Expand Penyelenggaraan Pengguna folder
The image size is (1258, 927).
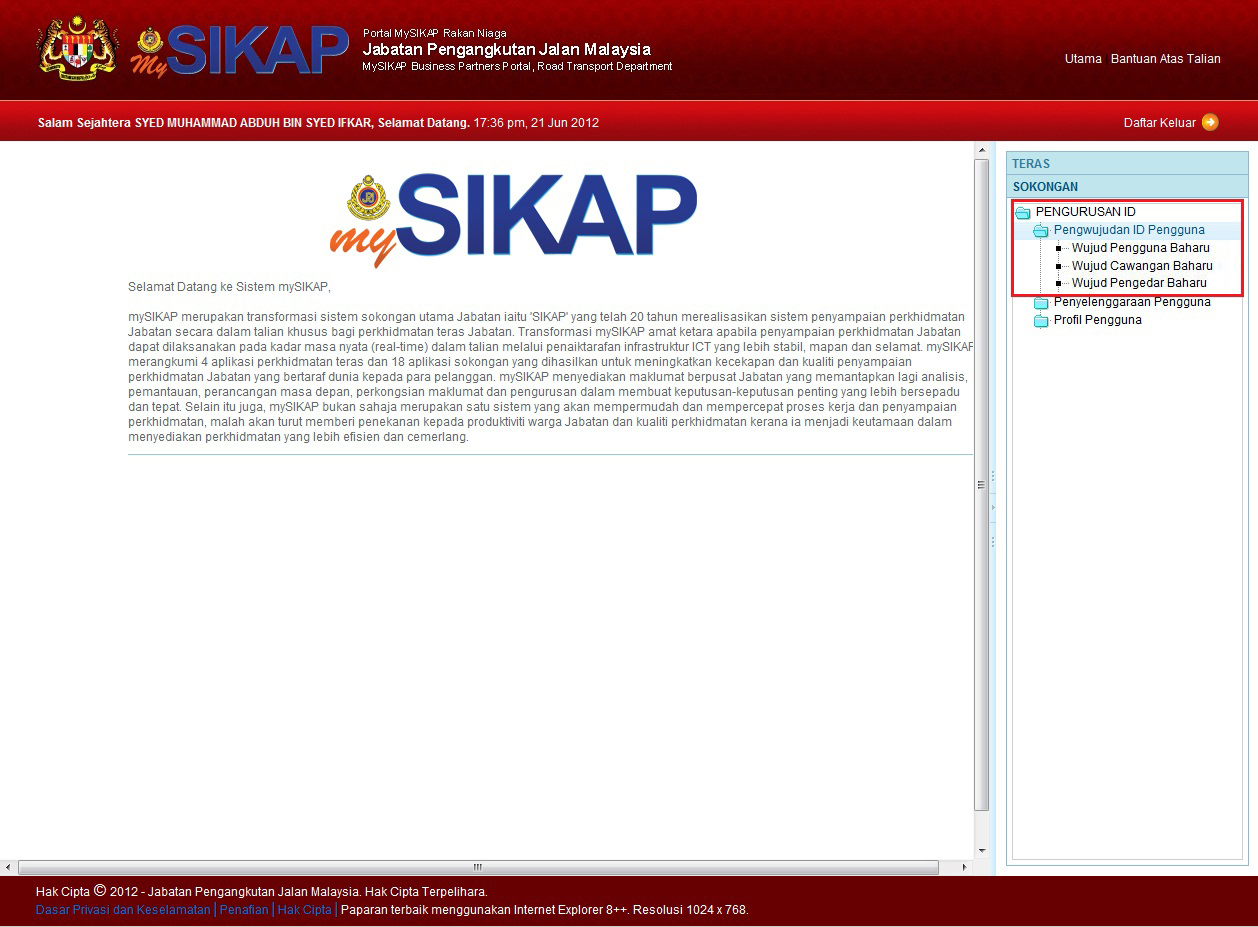point(1132,302)
